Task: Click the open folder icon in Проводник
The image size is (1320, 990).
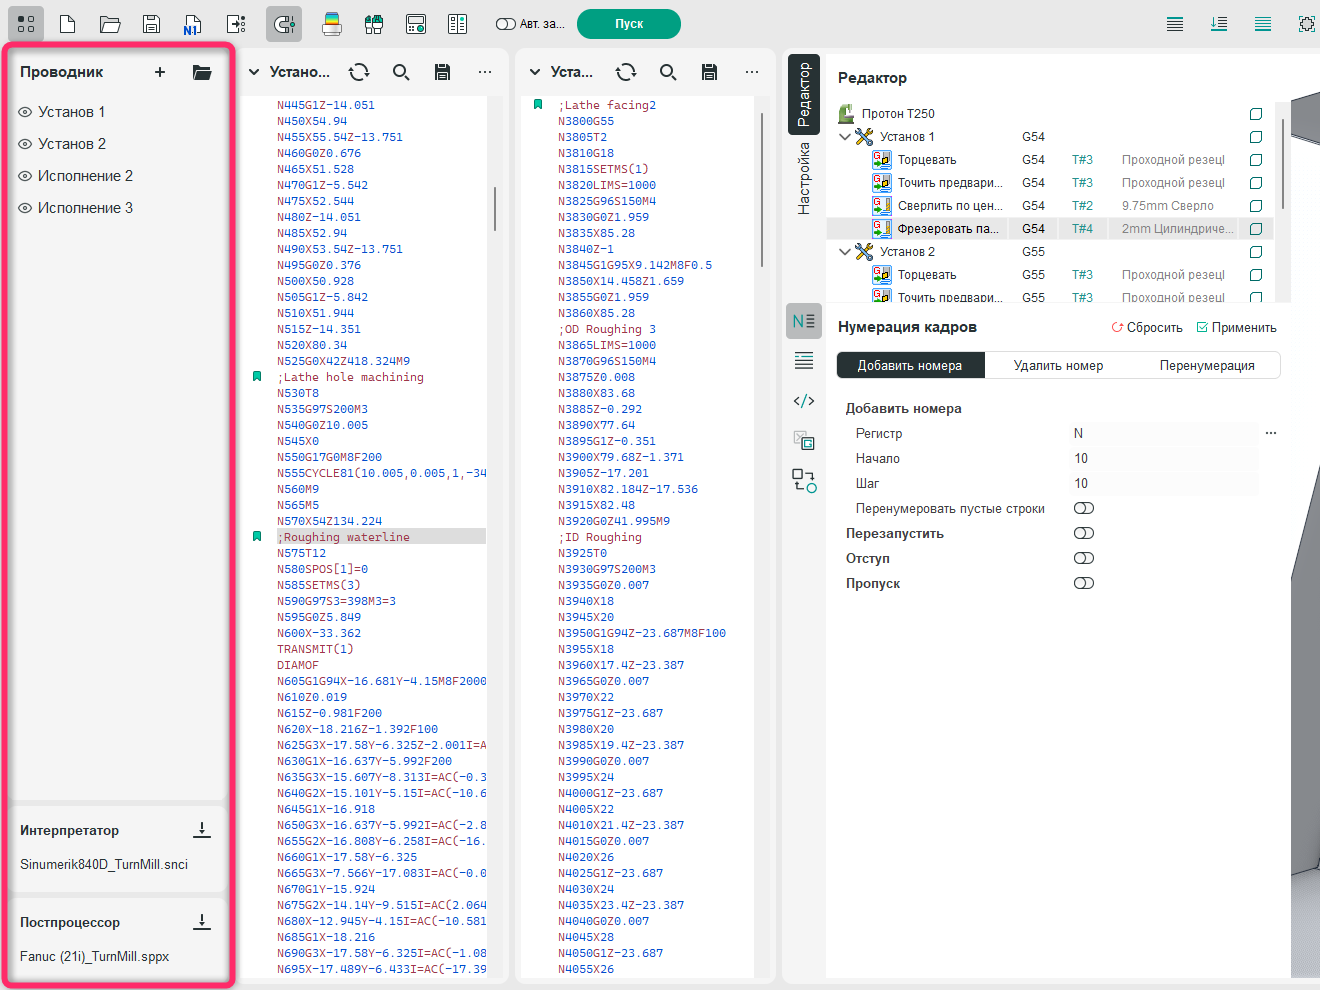Action: pos(202,72)
